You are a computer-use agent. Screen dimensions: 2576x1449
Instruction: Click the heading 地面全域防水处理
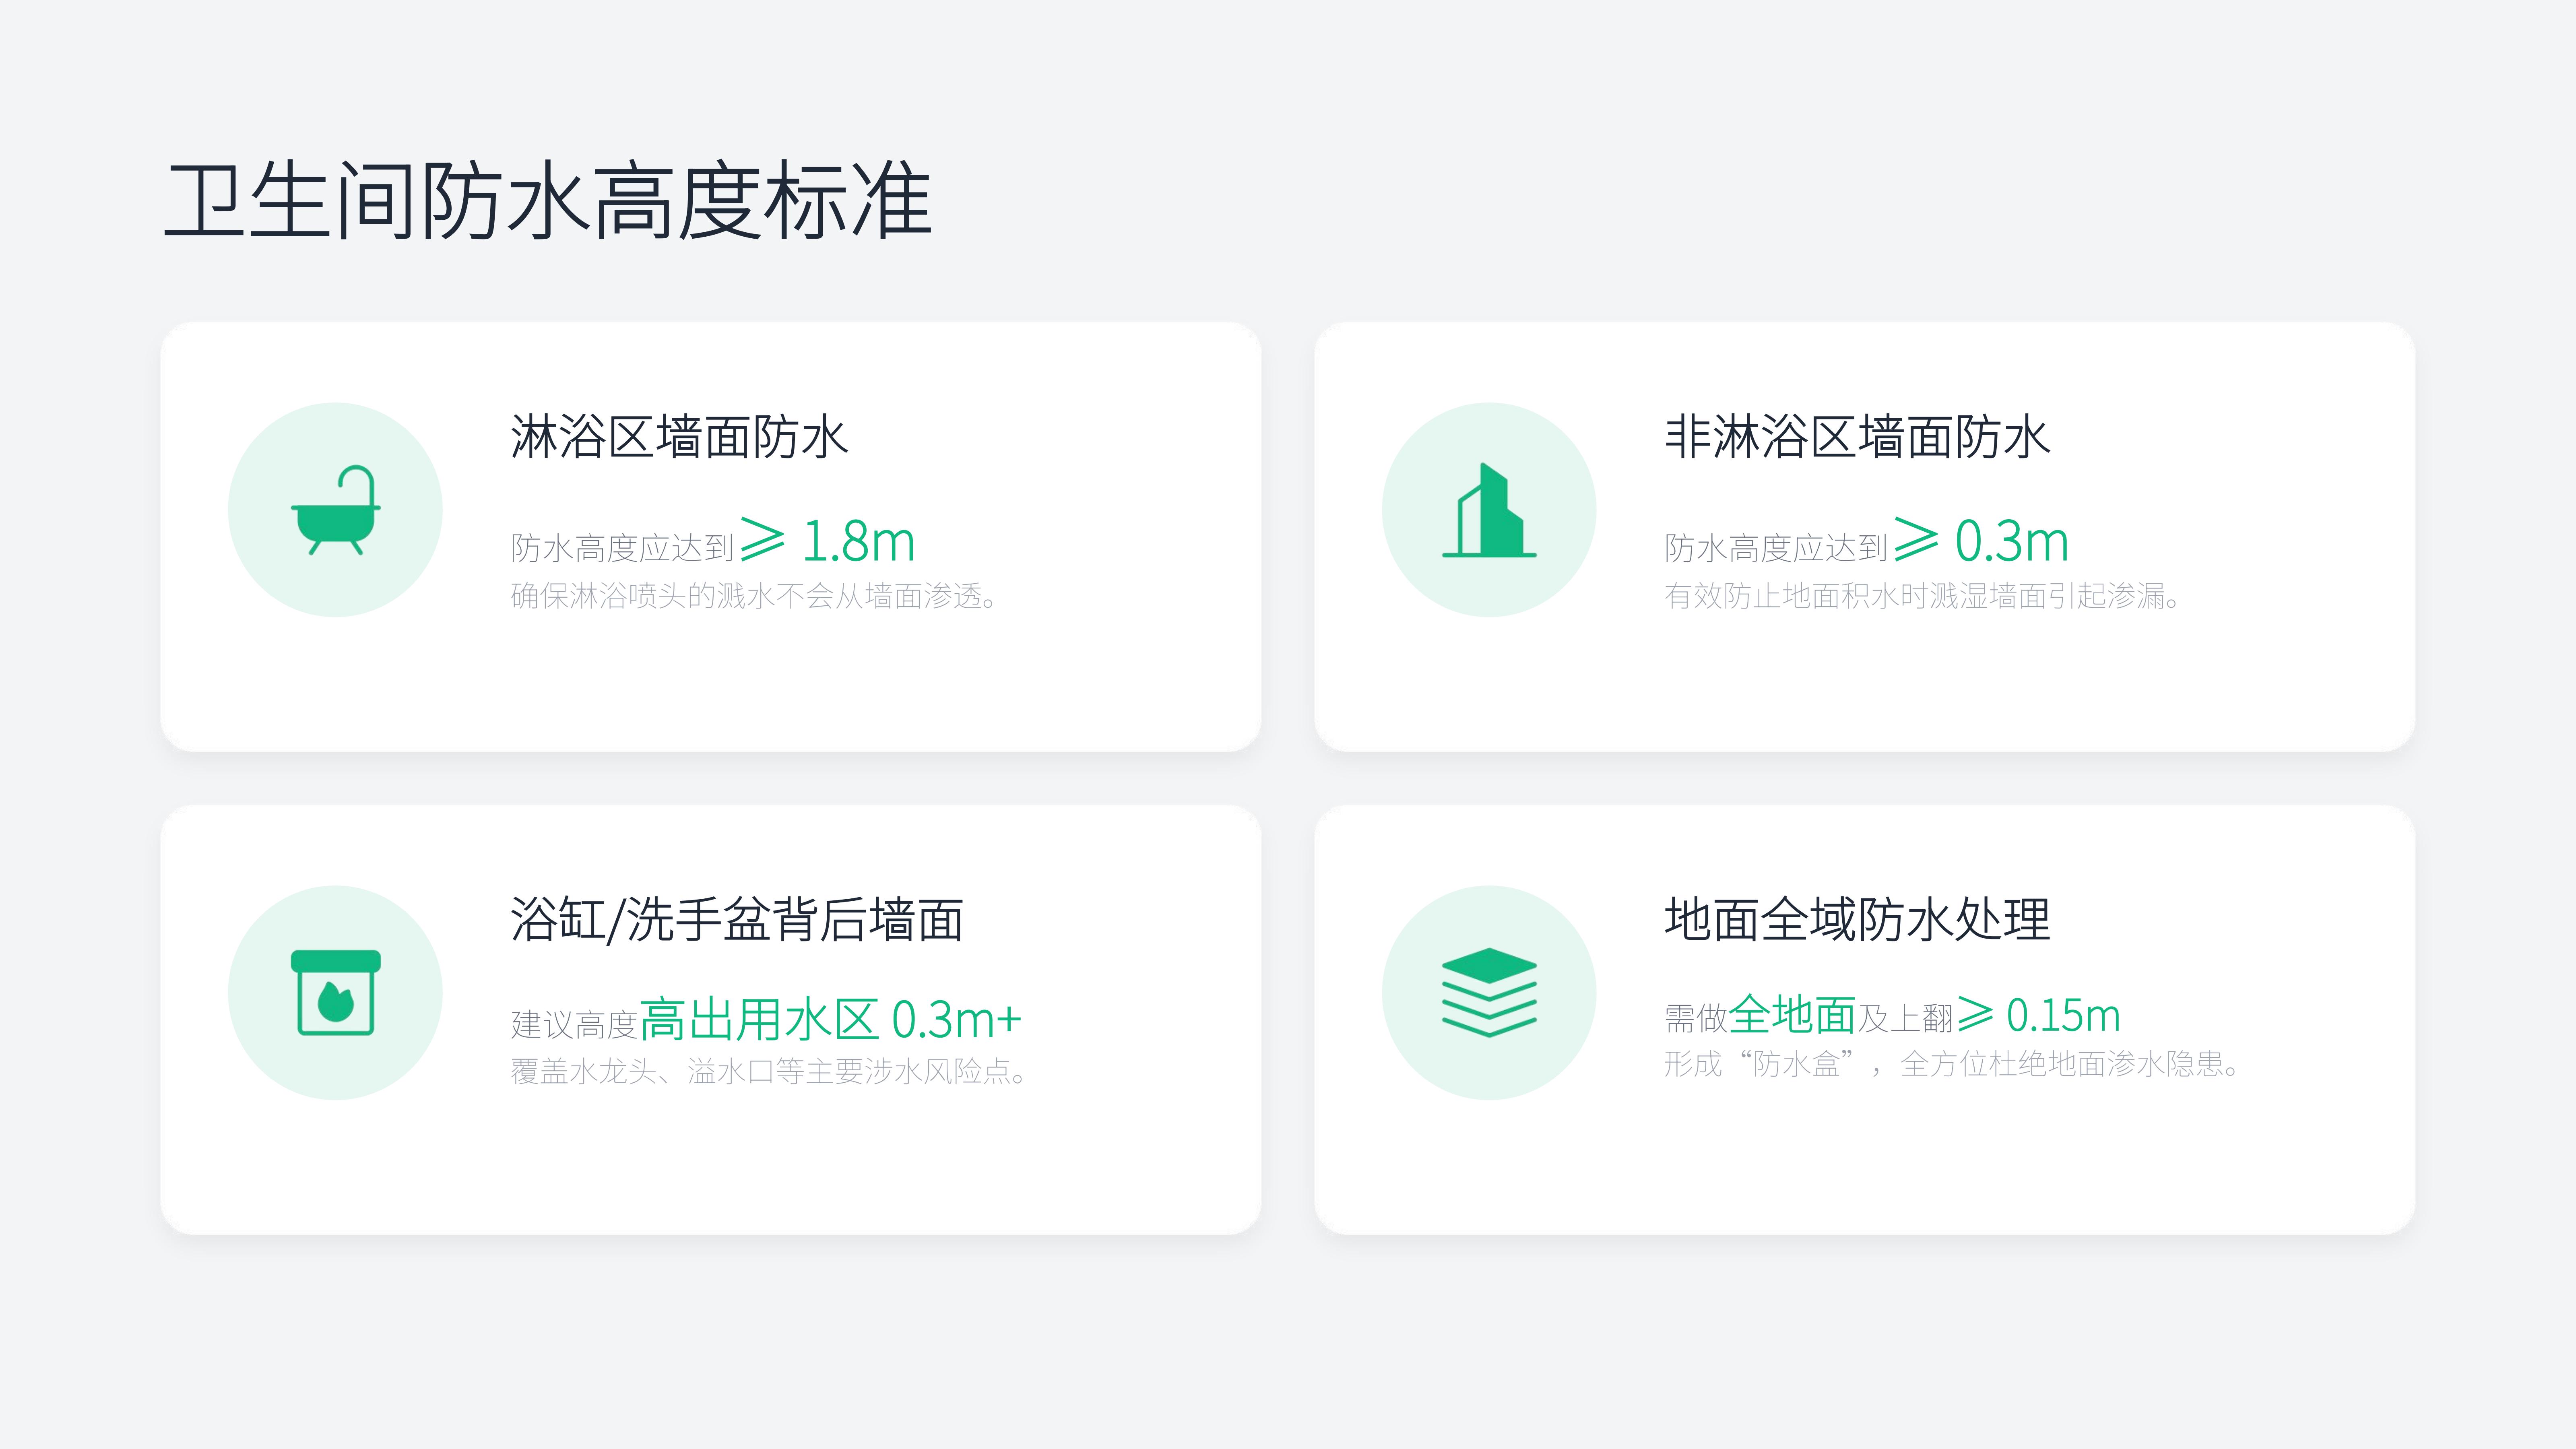pos(1857,919)
